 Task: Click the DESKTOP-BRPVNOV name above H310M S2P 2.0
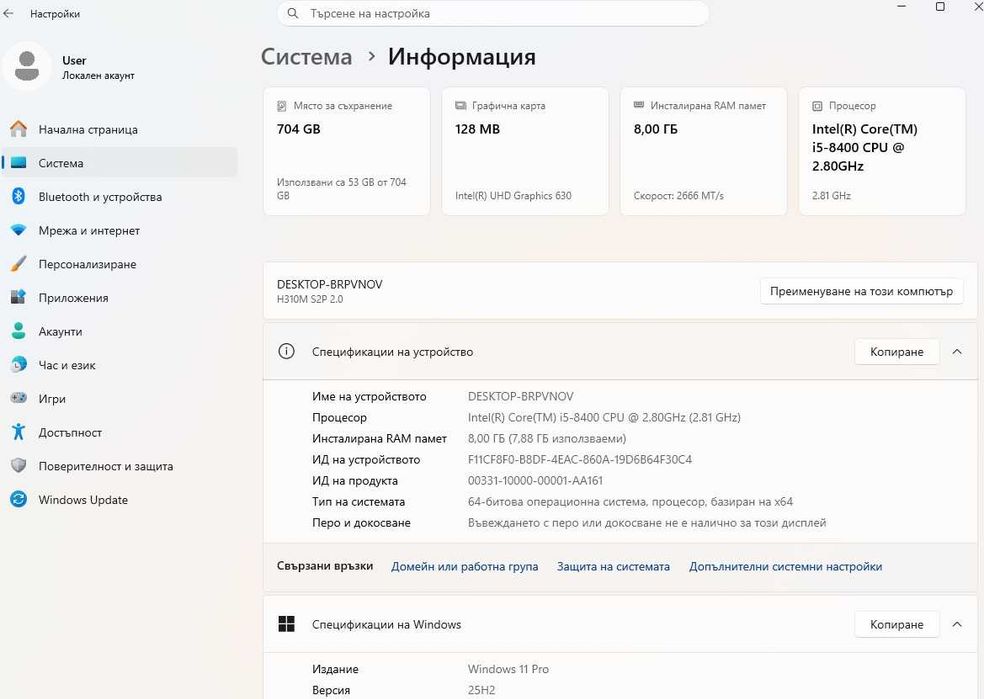(x=329, y=284)
